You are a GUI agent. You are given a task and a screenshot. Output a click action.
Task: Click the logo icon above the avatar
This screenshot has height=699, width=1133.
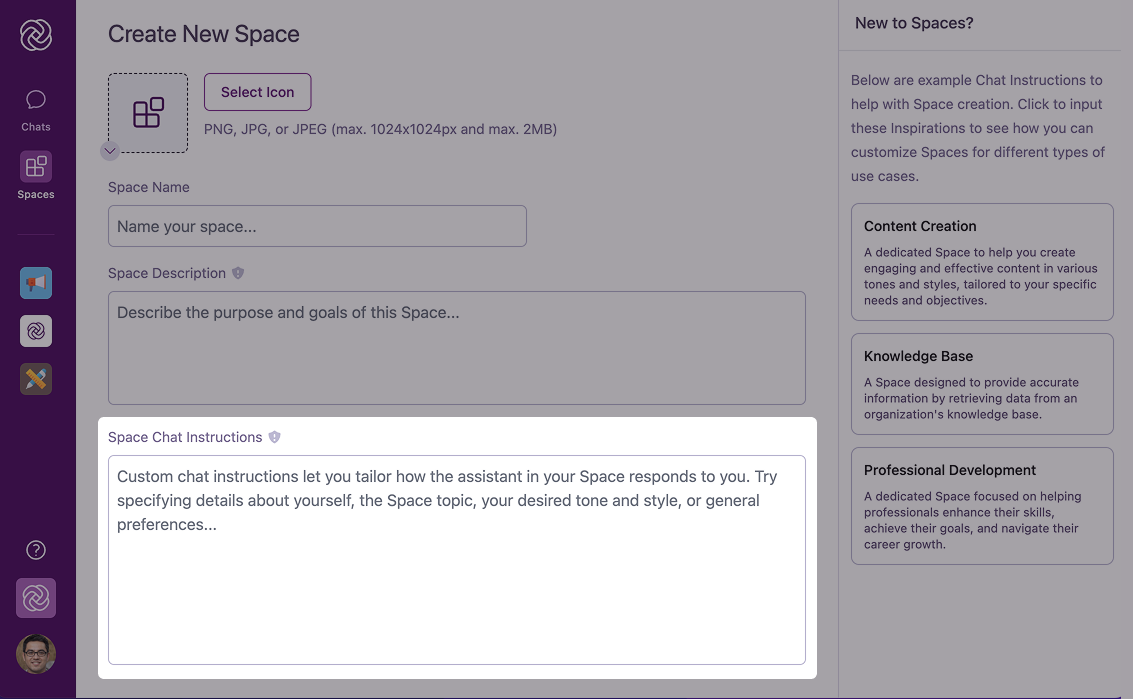point(35,598)
